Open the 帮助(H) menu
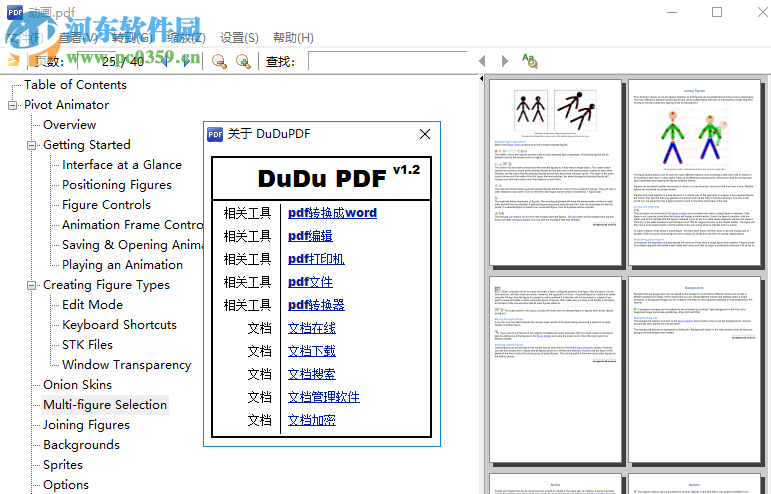Screen dimensions: 771x494 pos(293,38)
